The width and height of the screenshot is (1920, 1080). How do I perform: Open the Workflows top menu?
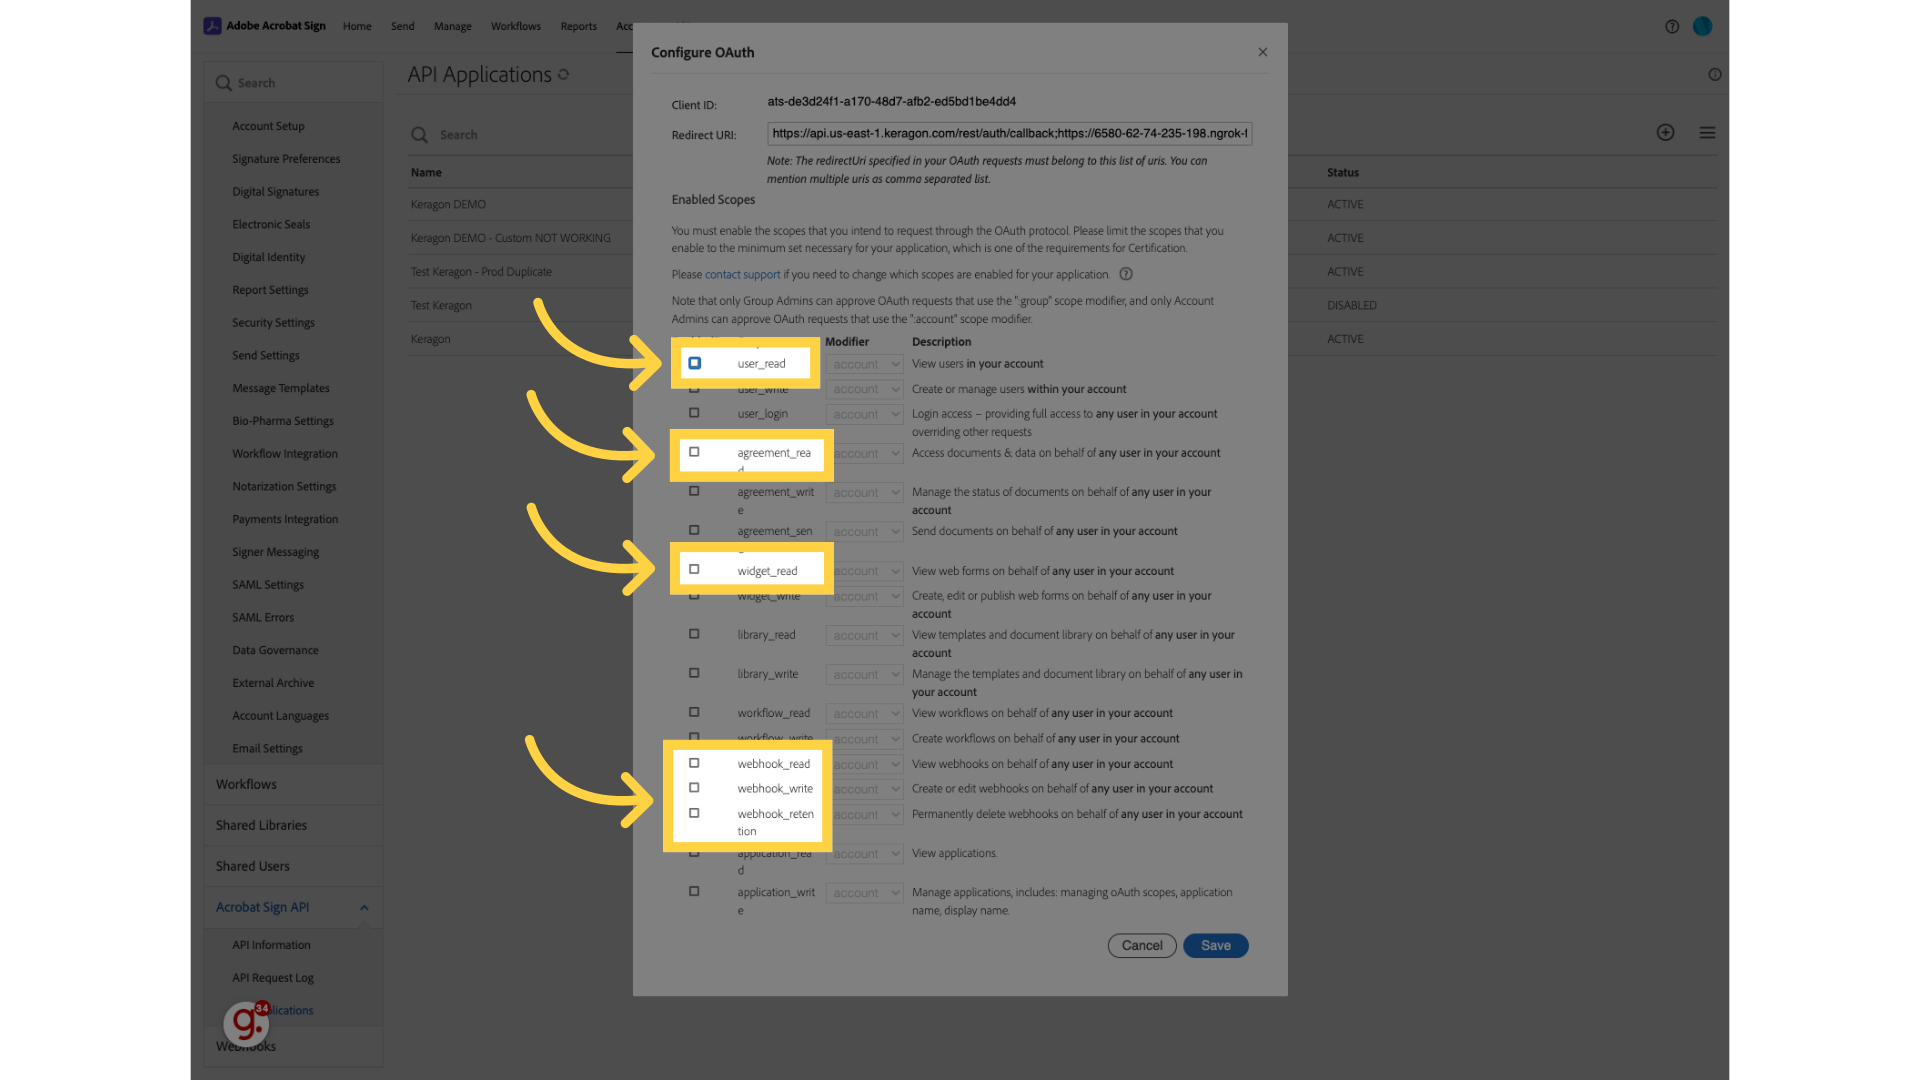point(516,26)
